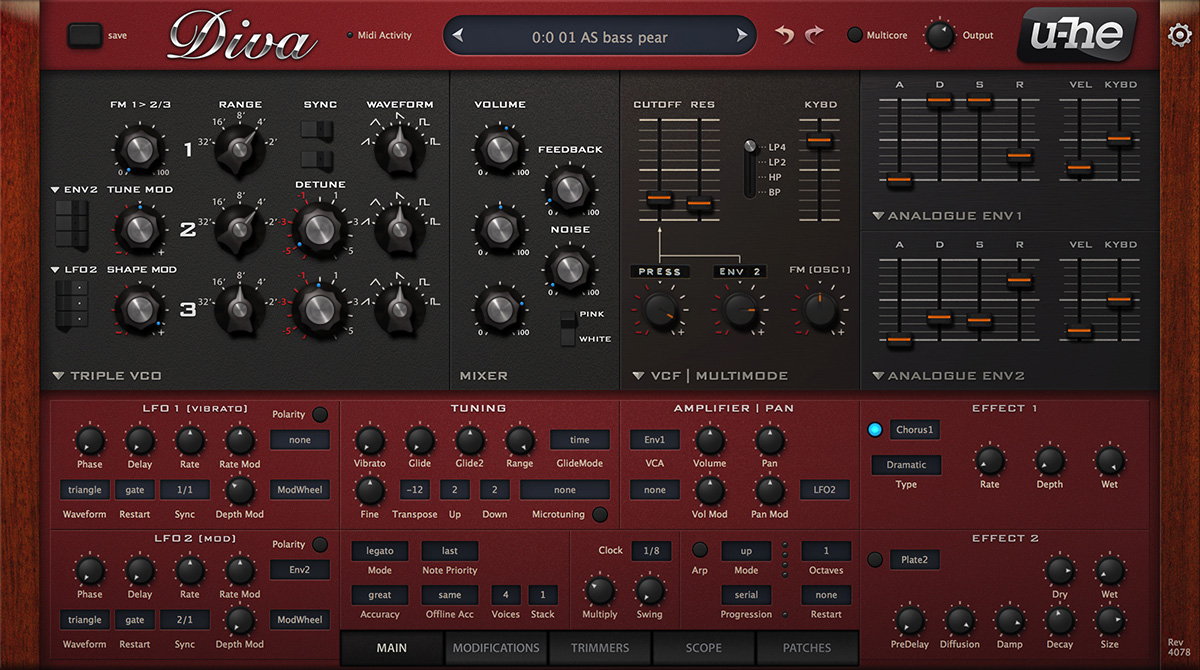Click the preset name display
The image size is (1200, 670).
(x=600, y=36)
